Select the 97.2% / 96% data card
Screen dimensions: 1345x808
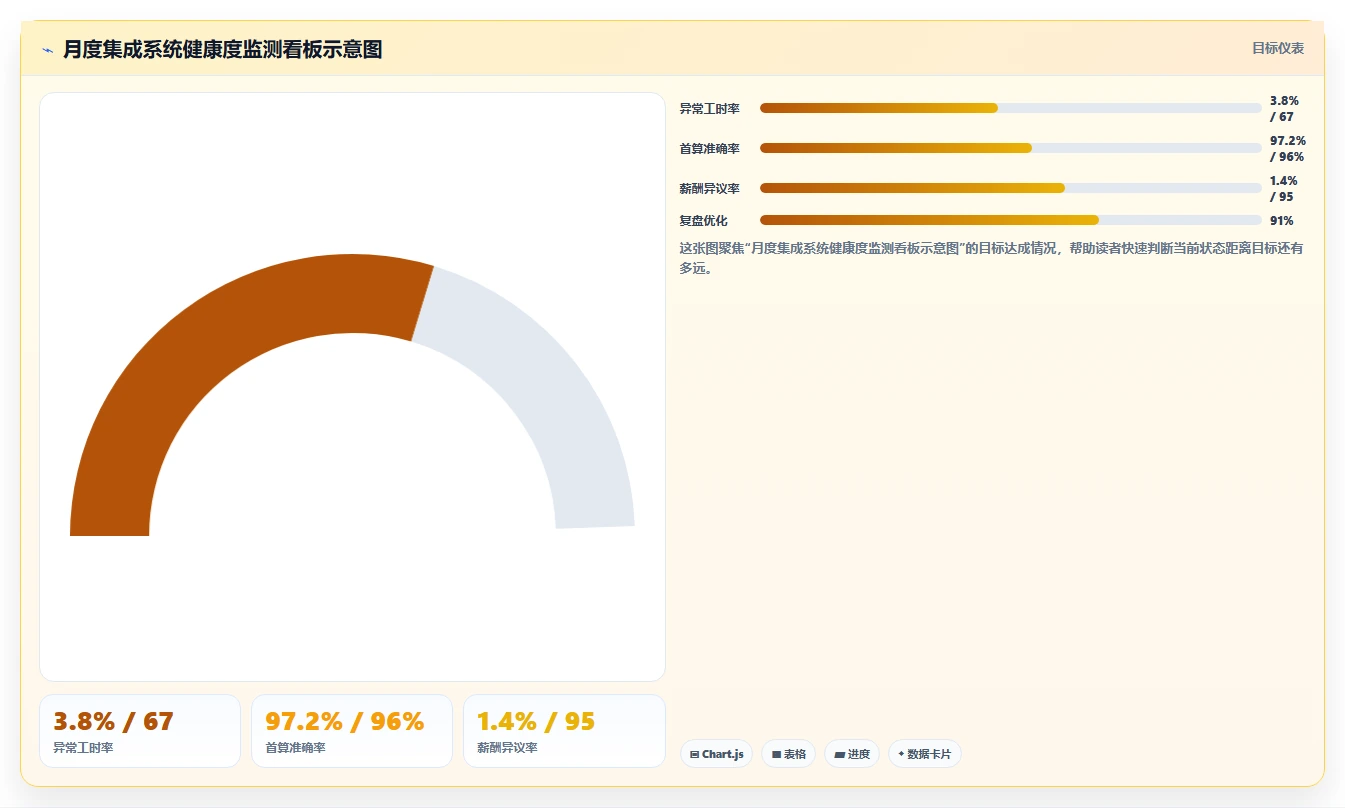[x=352, y=731]
